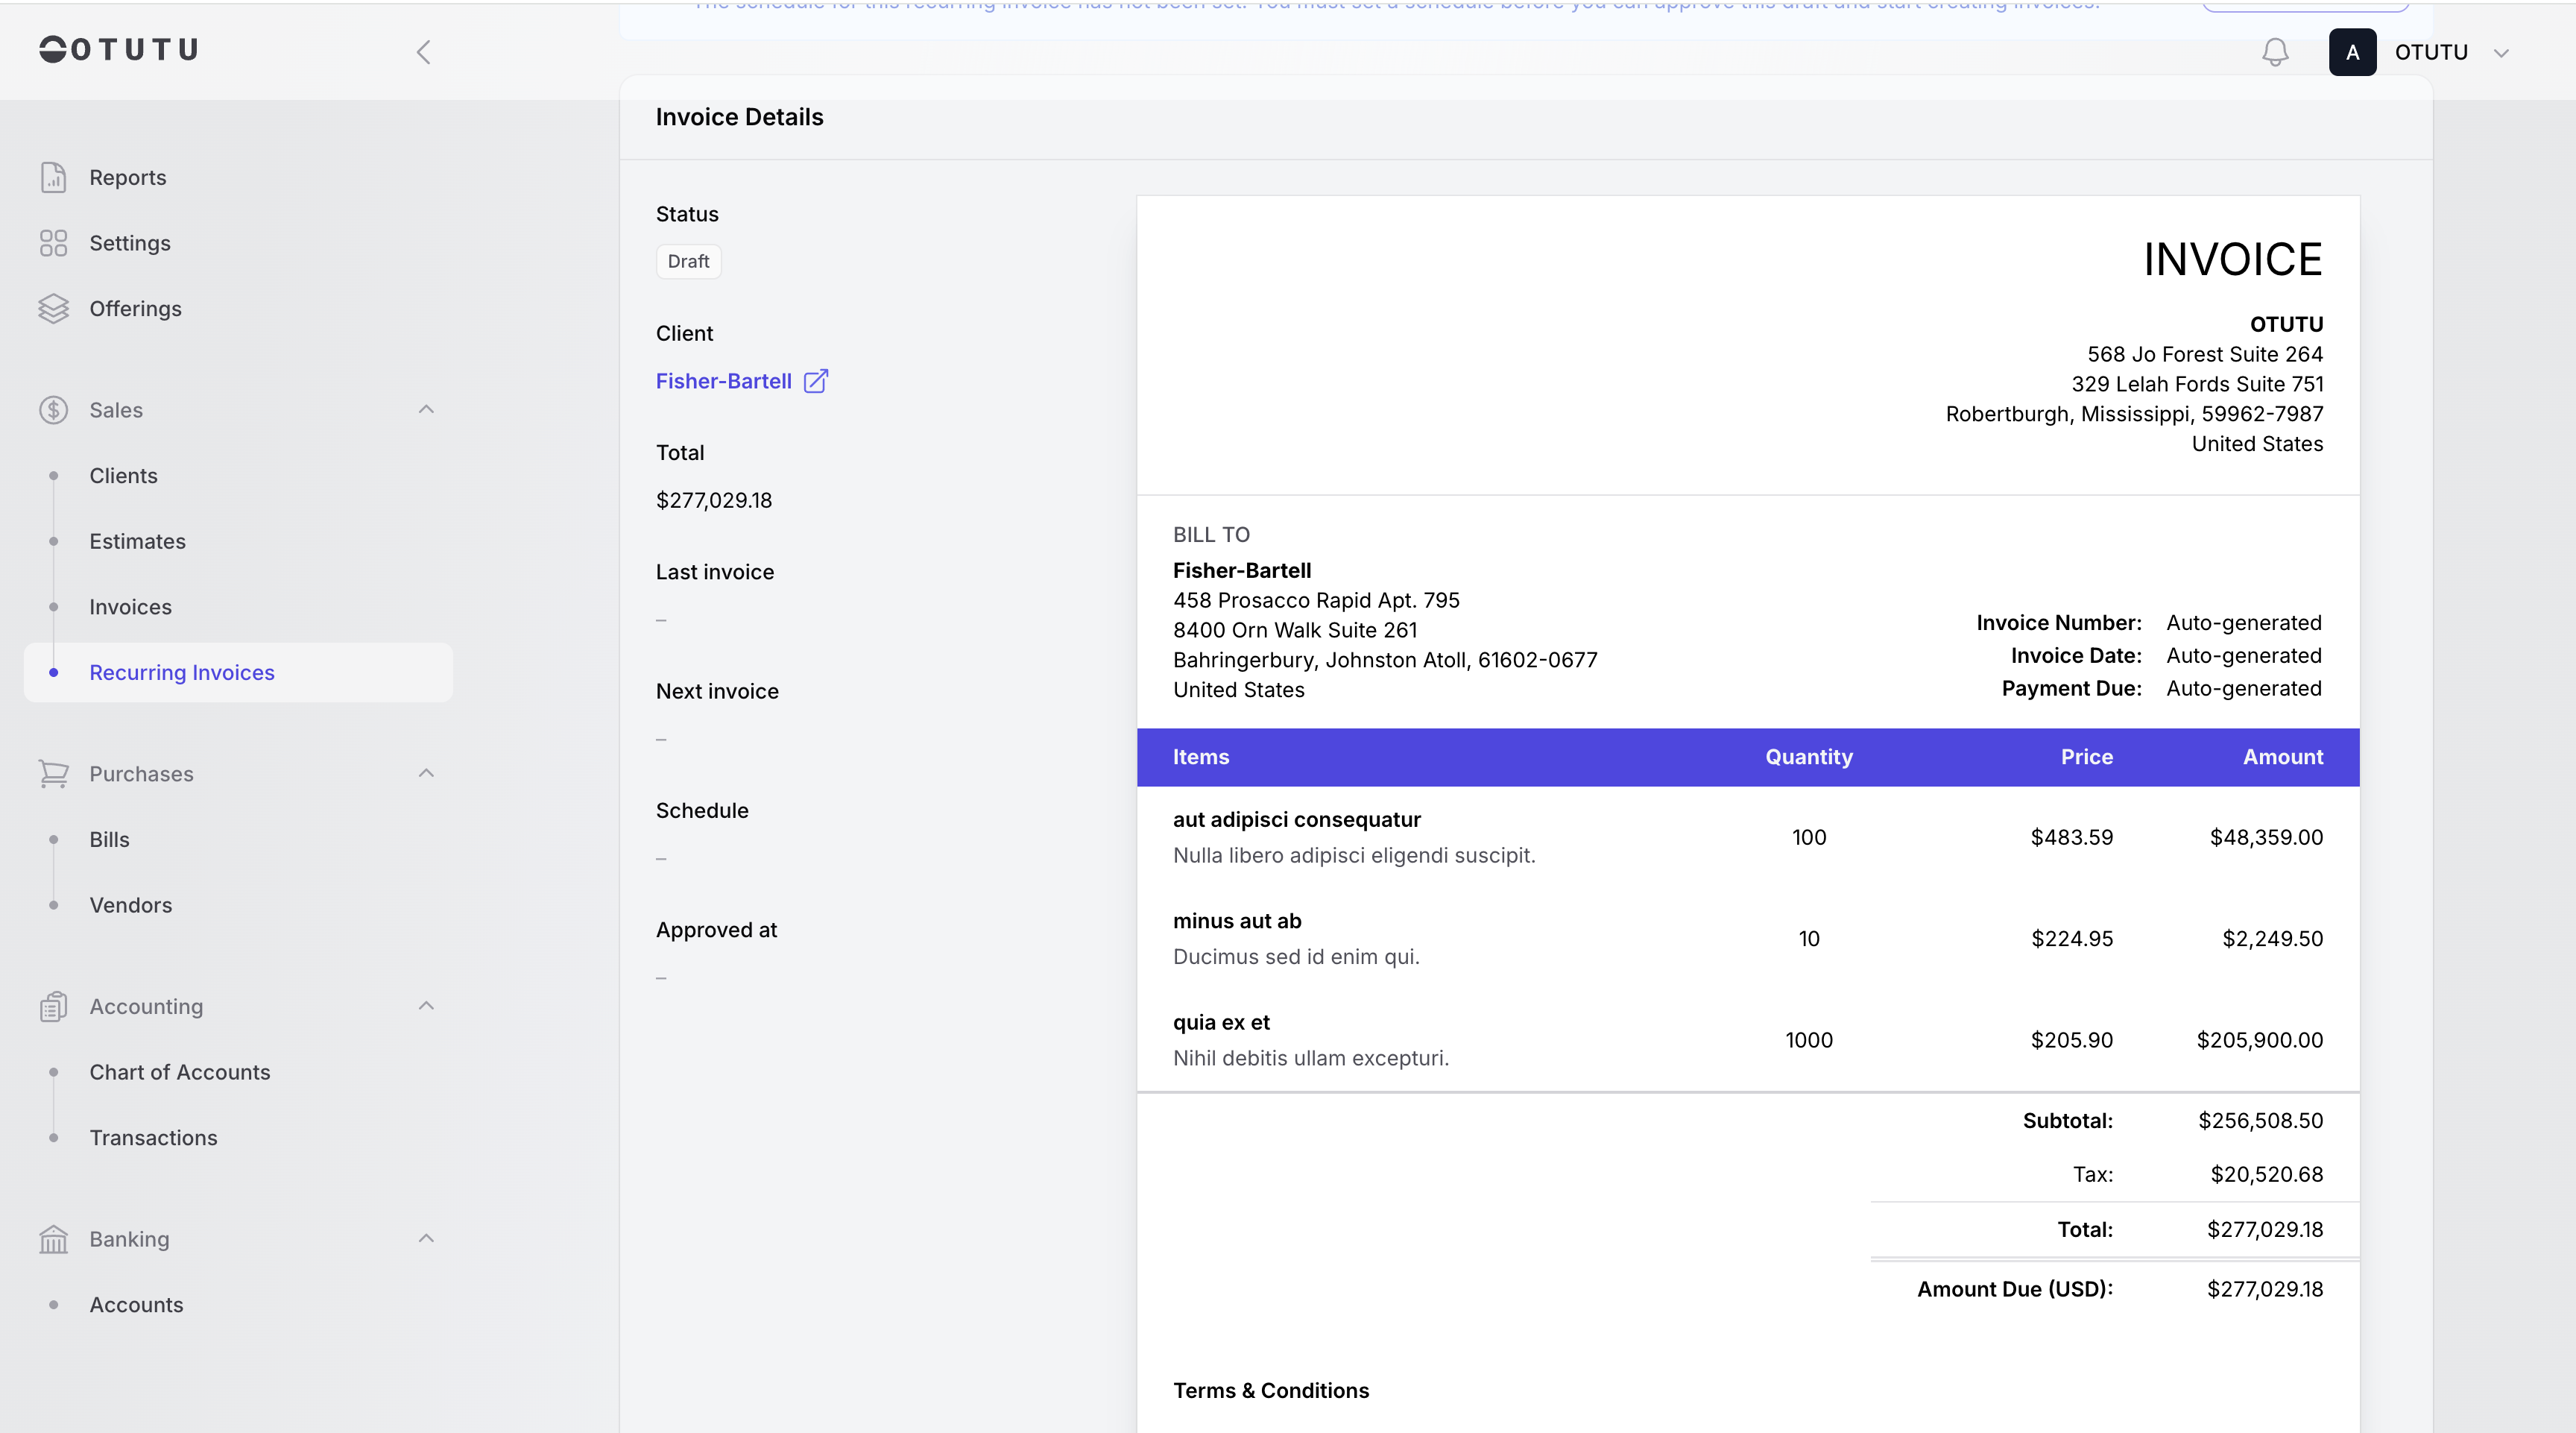
Task: Click the Draft status badge
Action: click(x=688, y=261)
